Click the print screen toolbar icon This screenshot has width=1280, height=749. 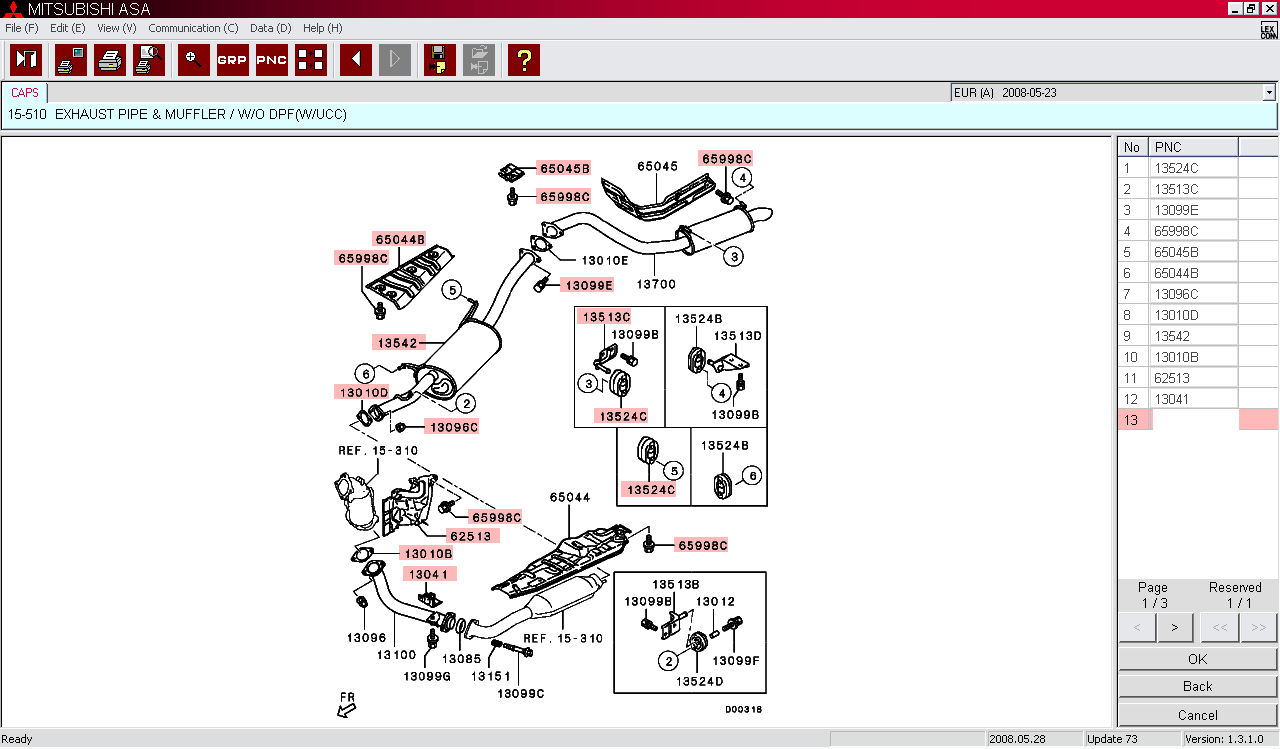click(70, 60)
